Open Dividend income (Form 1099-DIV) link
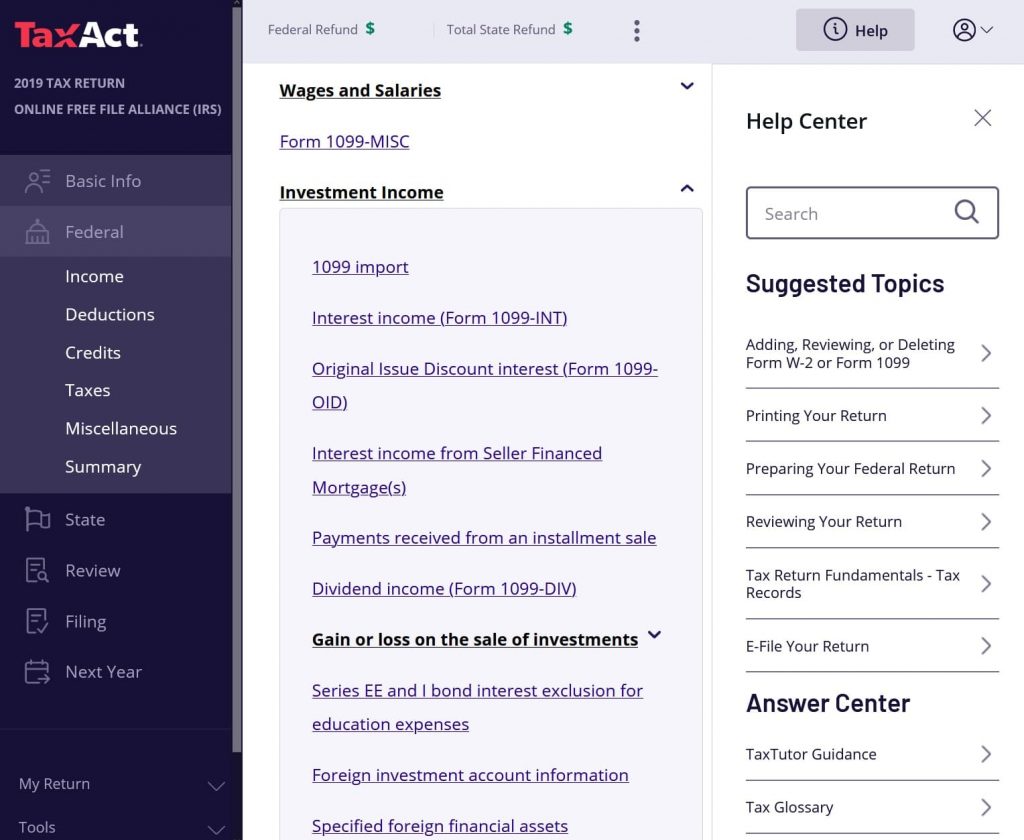The height and width of the screenshot is (840, 1024). (x=444, y=589)
